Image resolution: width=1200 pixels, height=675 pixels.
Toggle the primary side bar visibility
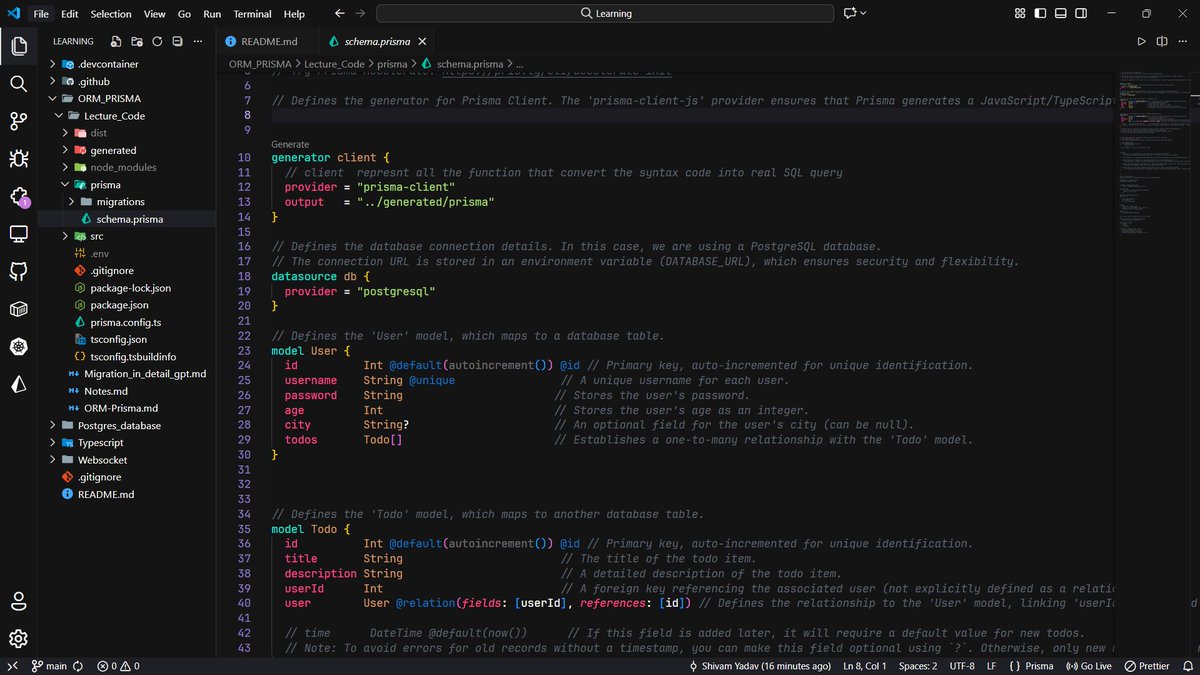1040,14
